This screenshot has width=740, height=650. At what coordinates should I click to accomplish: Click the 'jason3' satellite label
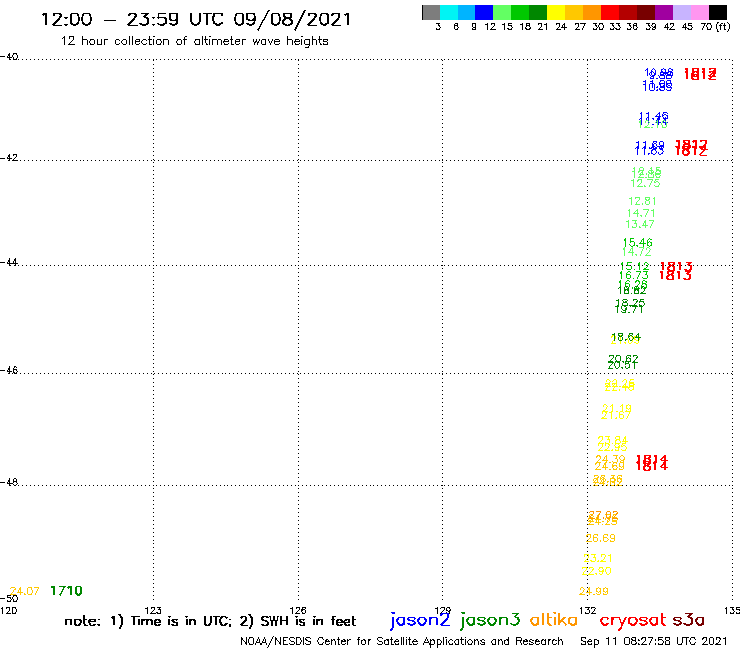(490, 620)
